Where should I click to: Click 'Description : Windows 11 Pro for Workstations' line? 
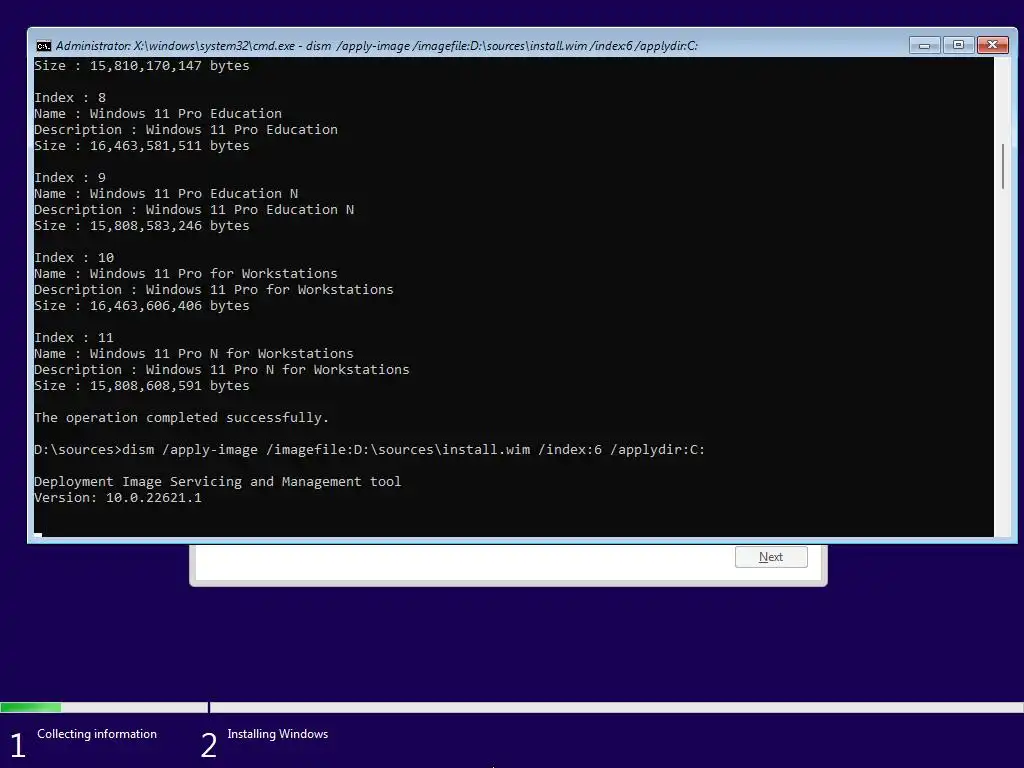tap(214, 289)
